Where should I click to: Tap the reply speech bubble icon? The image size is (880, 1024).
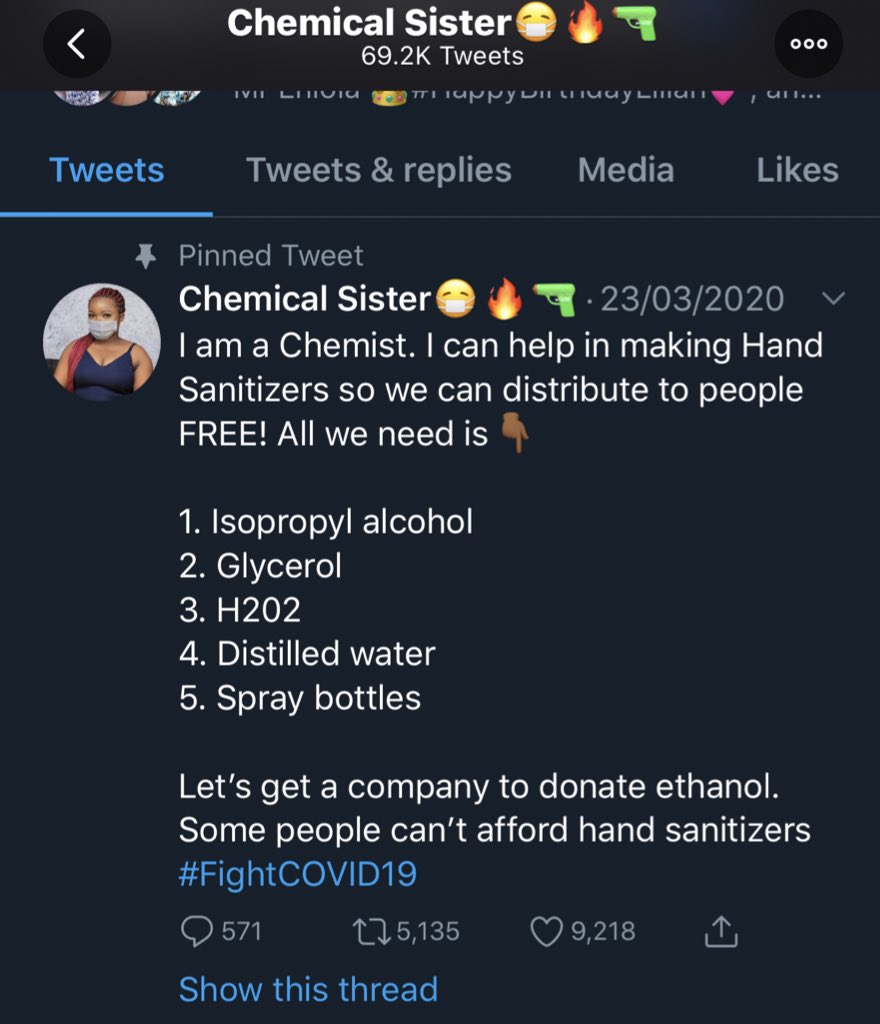[195, 932]
